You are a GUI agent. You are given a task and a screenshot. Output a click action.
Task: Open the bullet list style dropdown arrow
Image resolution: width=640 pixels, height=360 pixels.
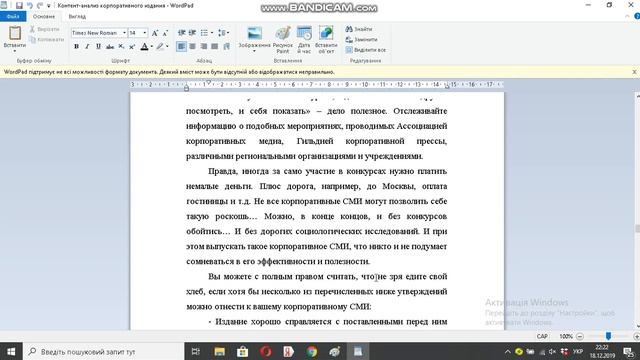(x=211, y=33)
